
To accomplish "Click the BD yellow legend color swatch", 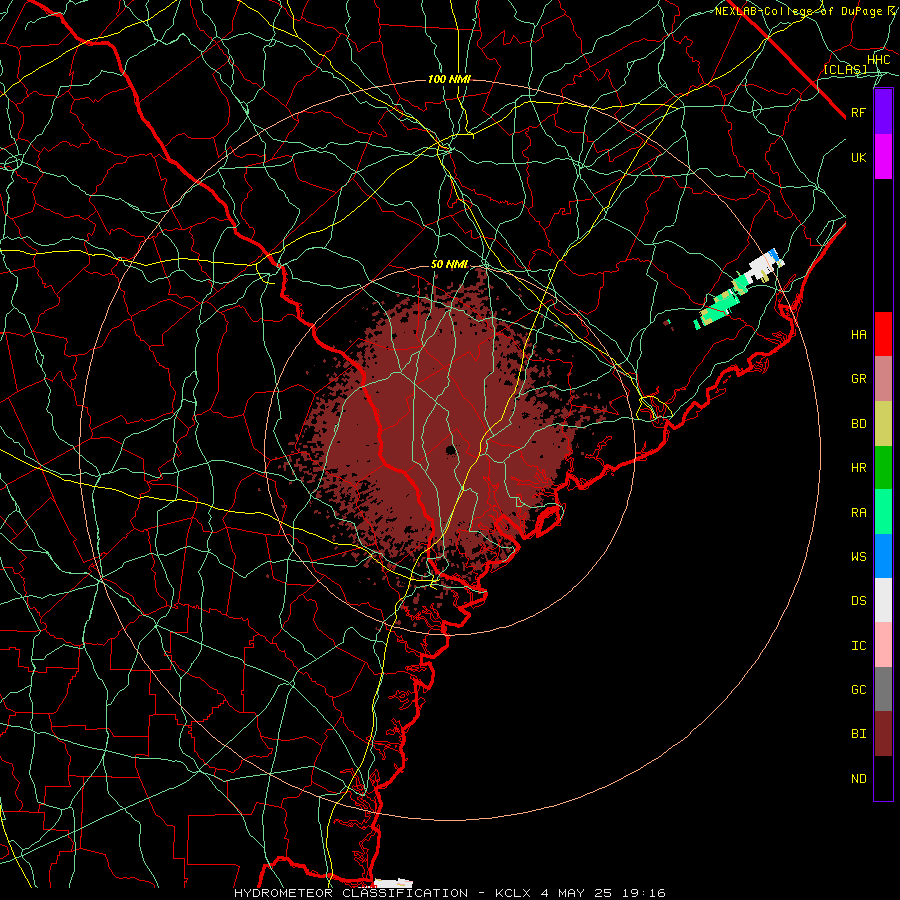I will [883, 424].
